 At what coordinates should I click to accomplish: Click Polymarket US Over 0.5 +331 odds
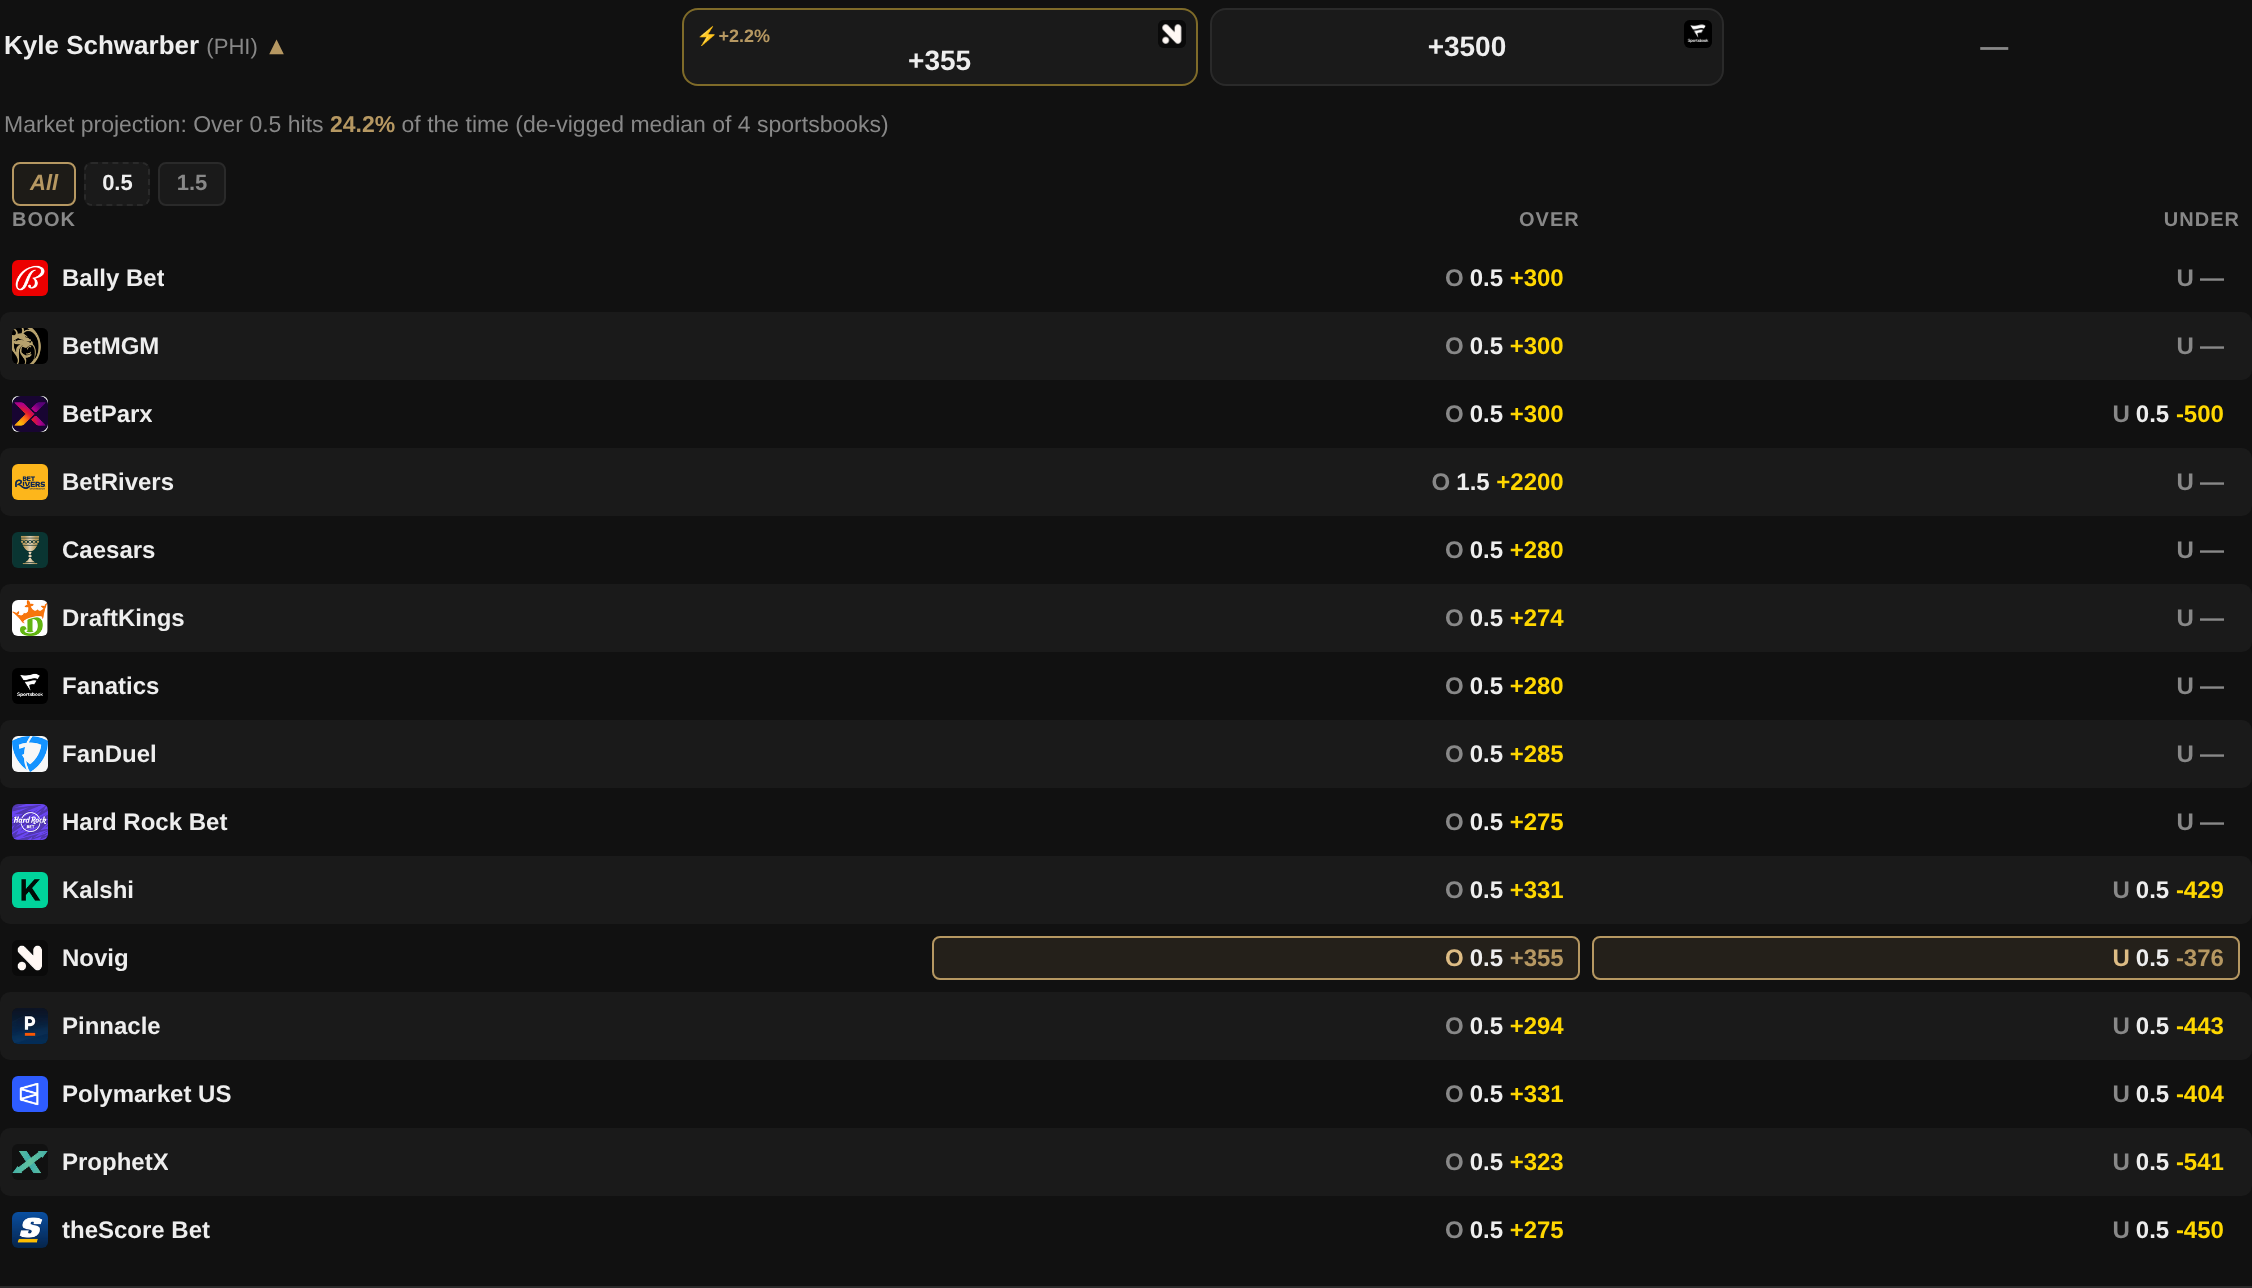pyautogui.click(x=1504, y=1094)
